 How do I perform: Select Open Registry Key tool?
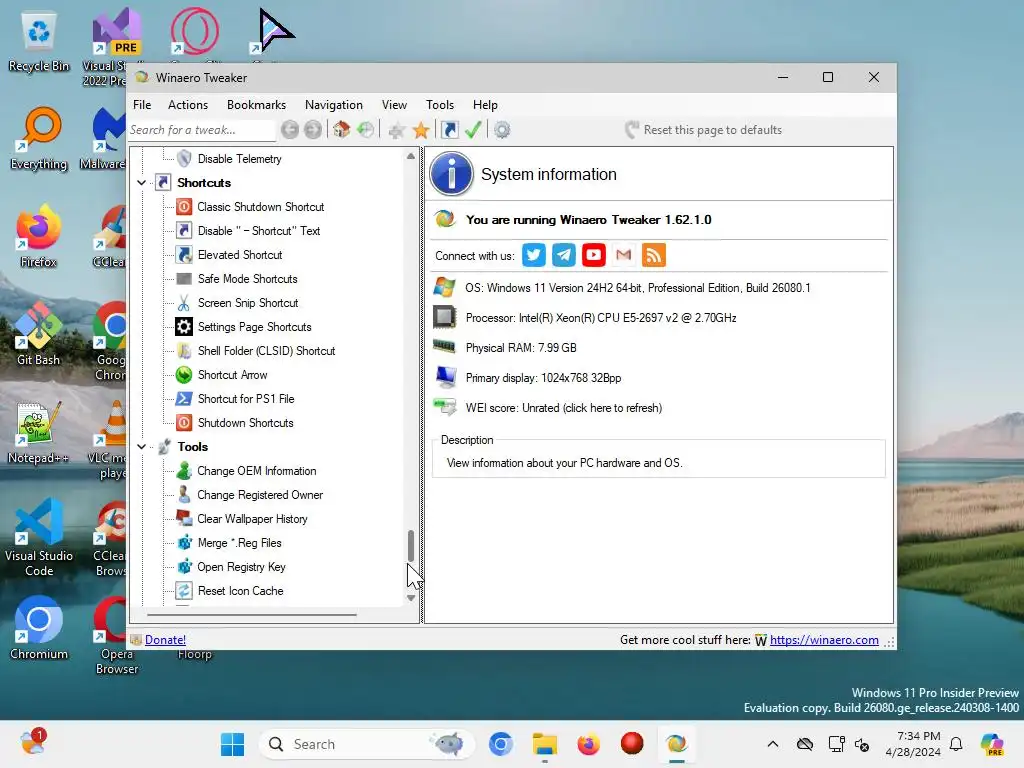click(x=242, y=567)
